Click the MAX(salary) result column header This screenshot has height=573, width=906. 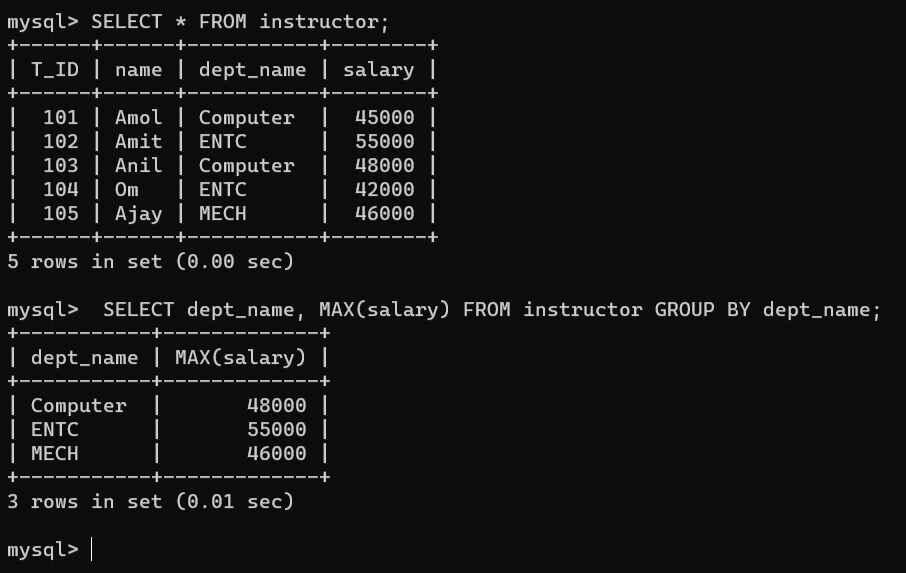pos(240,358)
